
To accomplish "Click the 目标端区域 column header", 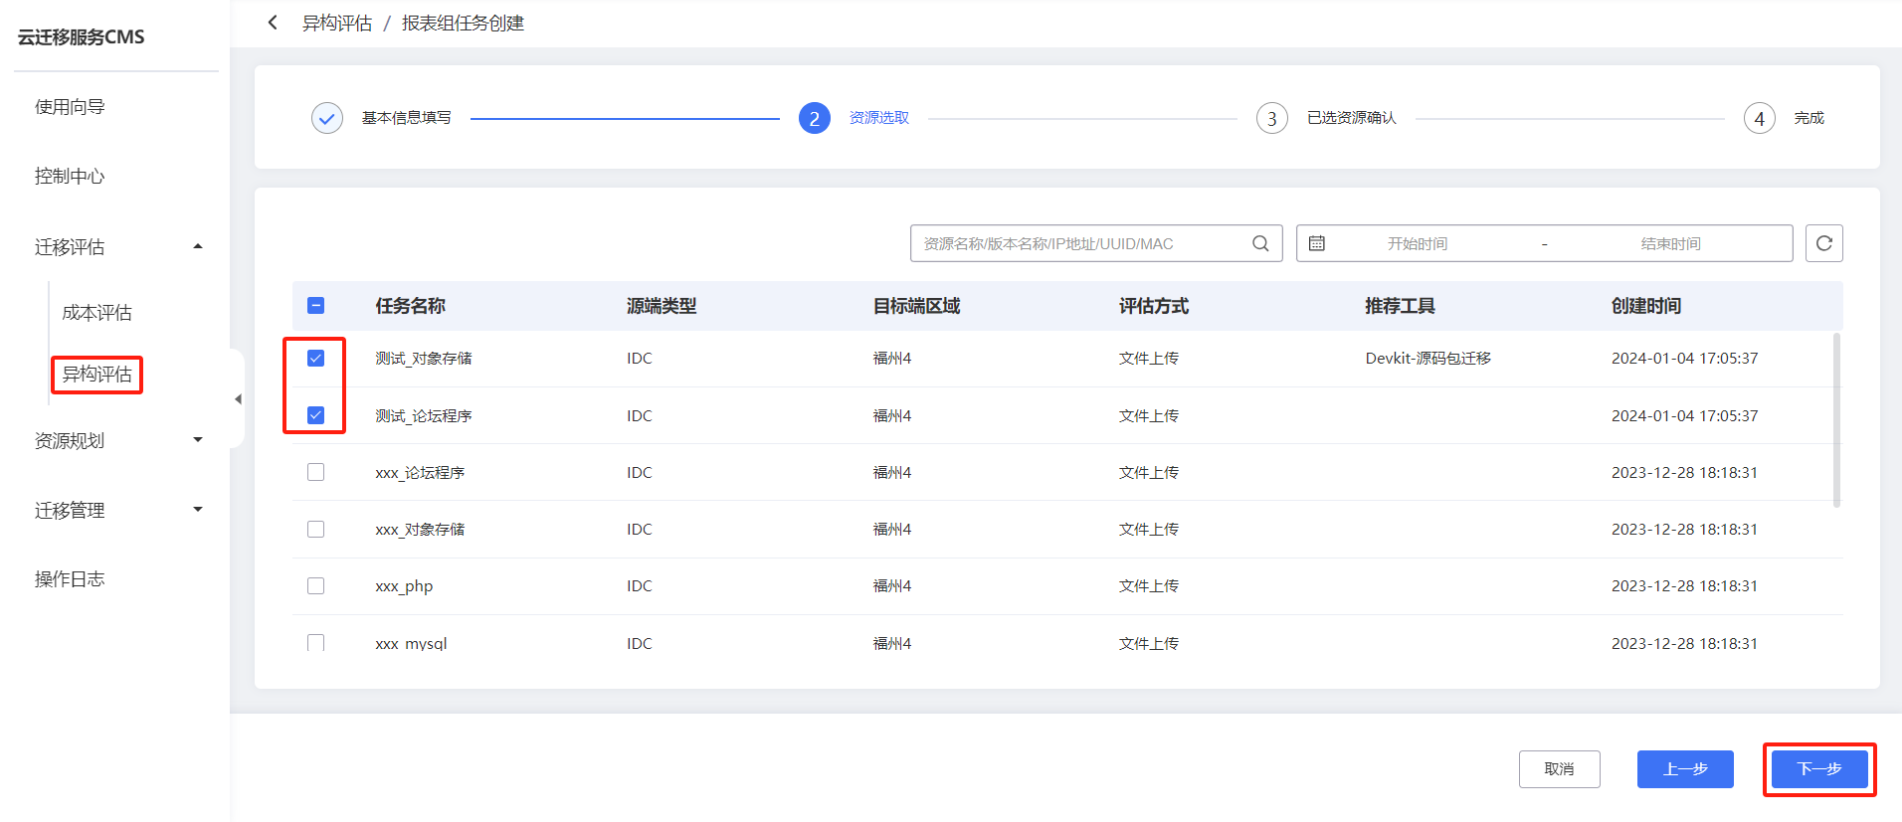I will coord(916,306).
